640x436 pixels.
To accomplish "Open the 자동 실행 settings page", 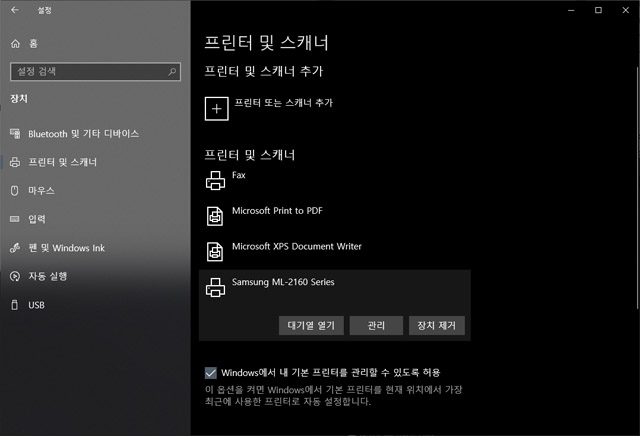I will coord(47,276).
